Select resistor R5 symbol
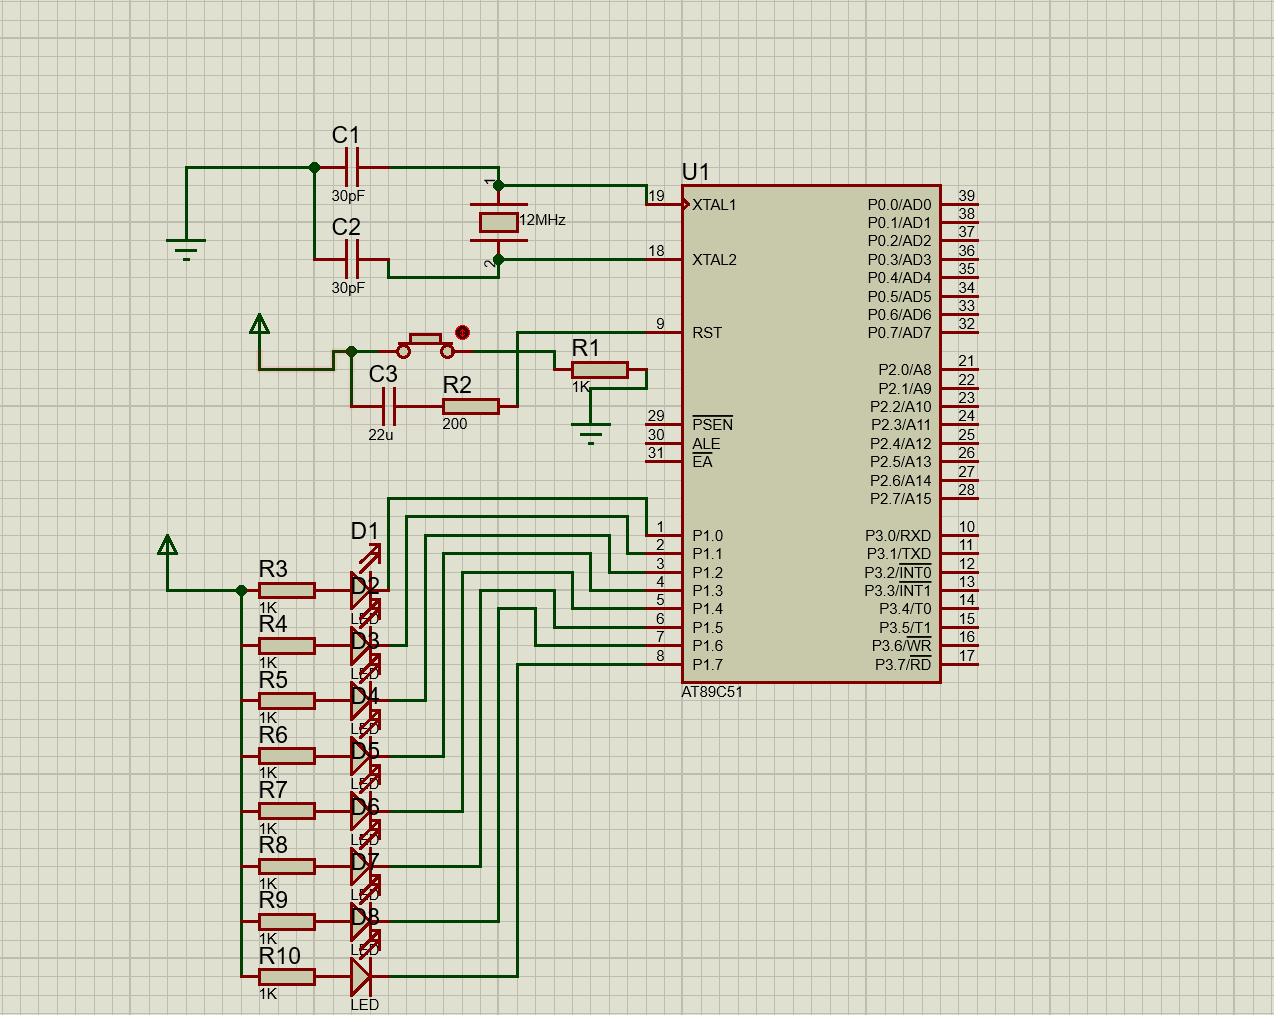 coord(287,701)
